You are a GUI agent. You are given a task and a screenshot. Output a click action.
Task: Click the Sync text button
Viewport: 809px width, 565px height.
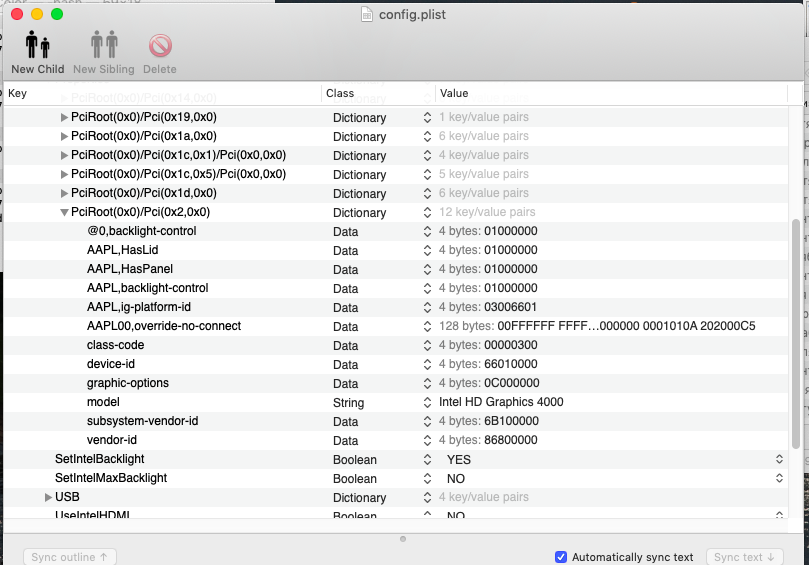[x=745, y=557]
